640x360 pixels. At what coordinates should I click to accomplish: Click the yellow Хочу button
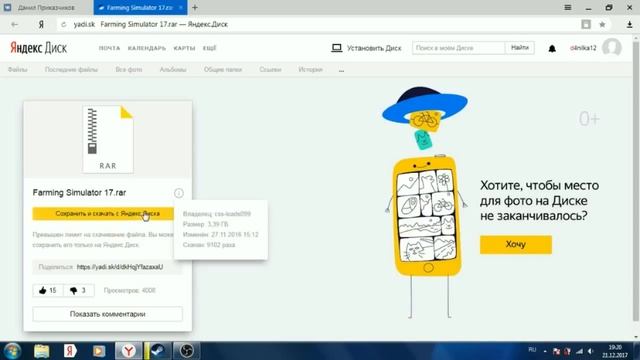click(x=516, y=244)
